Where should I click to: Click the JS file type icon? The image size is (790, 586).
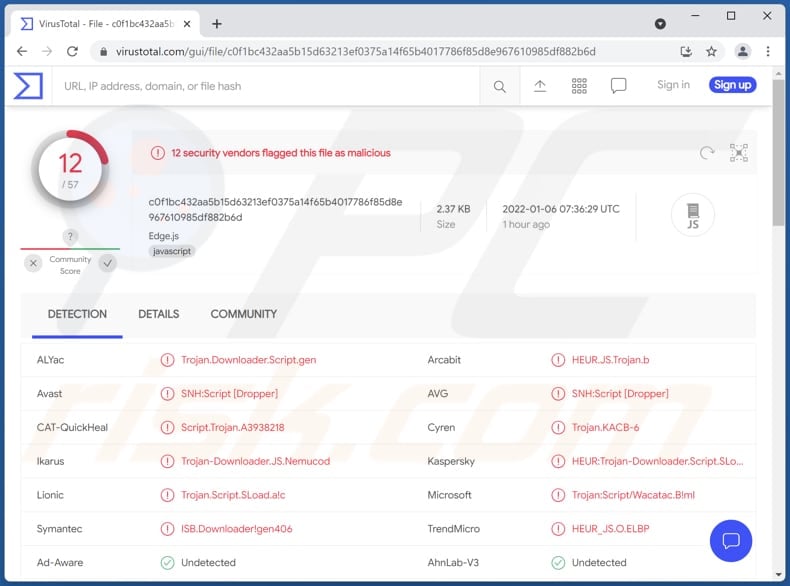point(693,215)
